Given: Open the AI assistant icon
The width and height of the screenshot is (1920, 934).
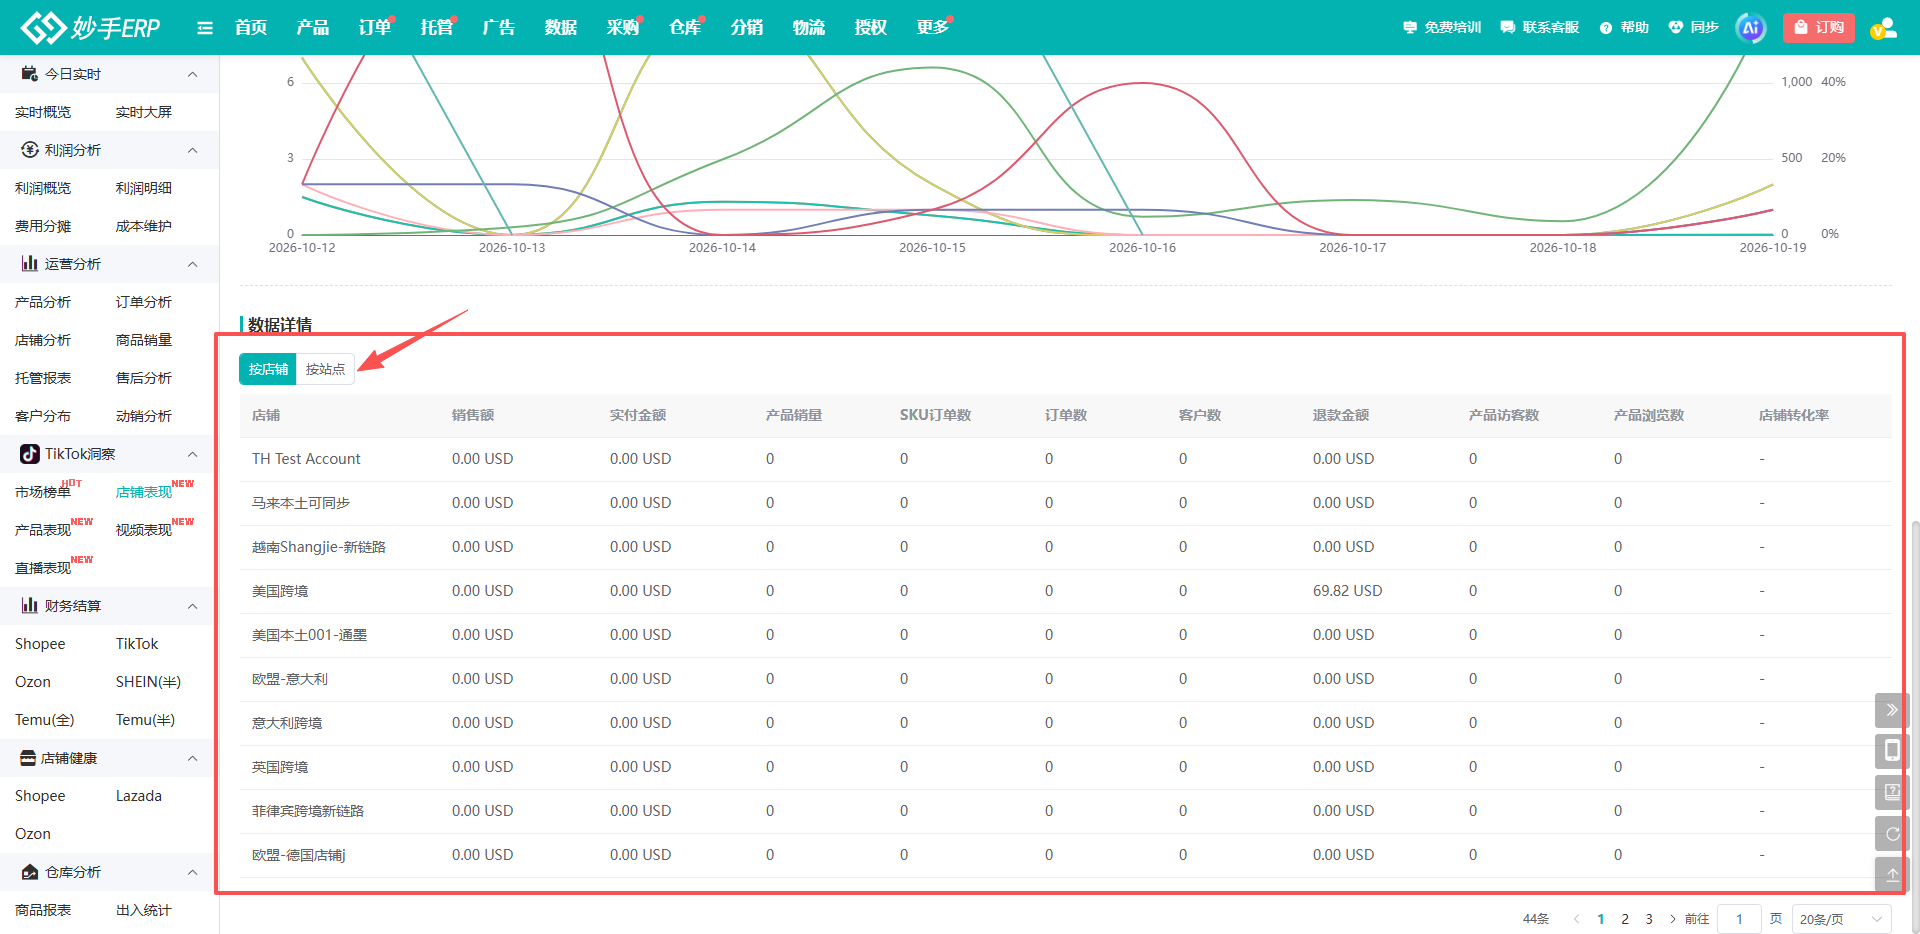Looking at the screenshot, I should click(1750, 28).
